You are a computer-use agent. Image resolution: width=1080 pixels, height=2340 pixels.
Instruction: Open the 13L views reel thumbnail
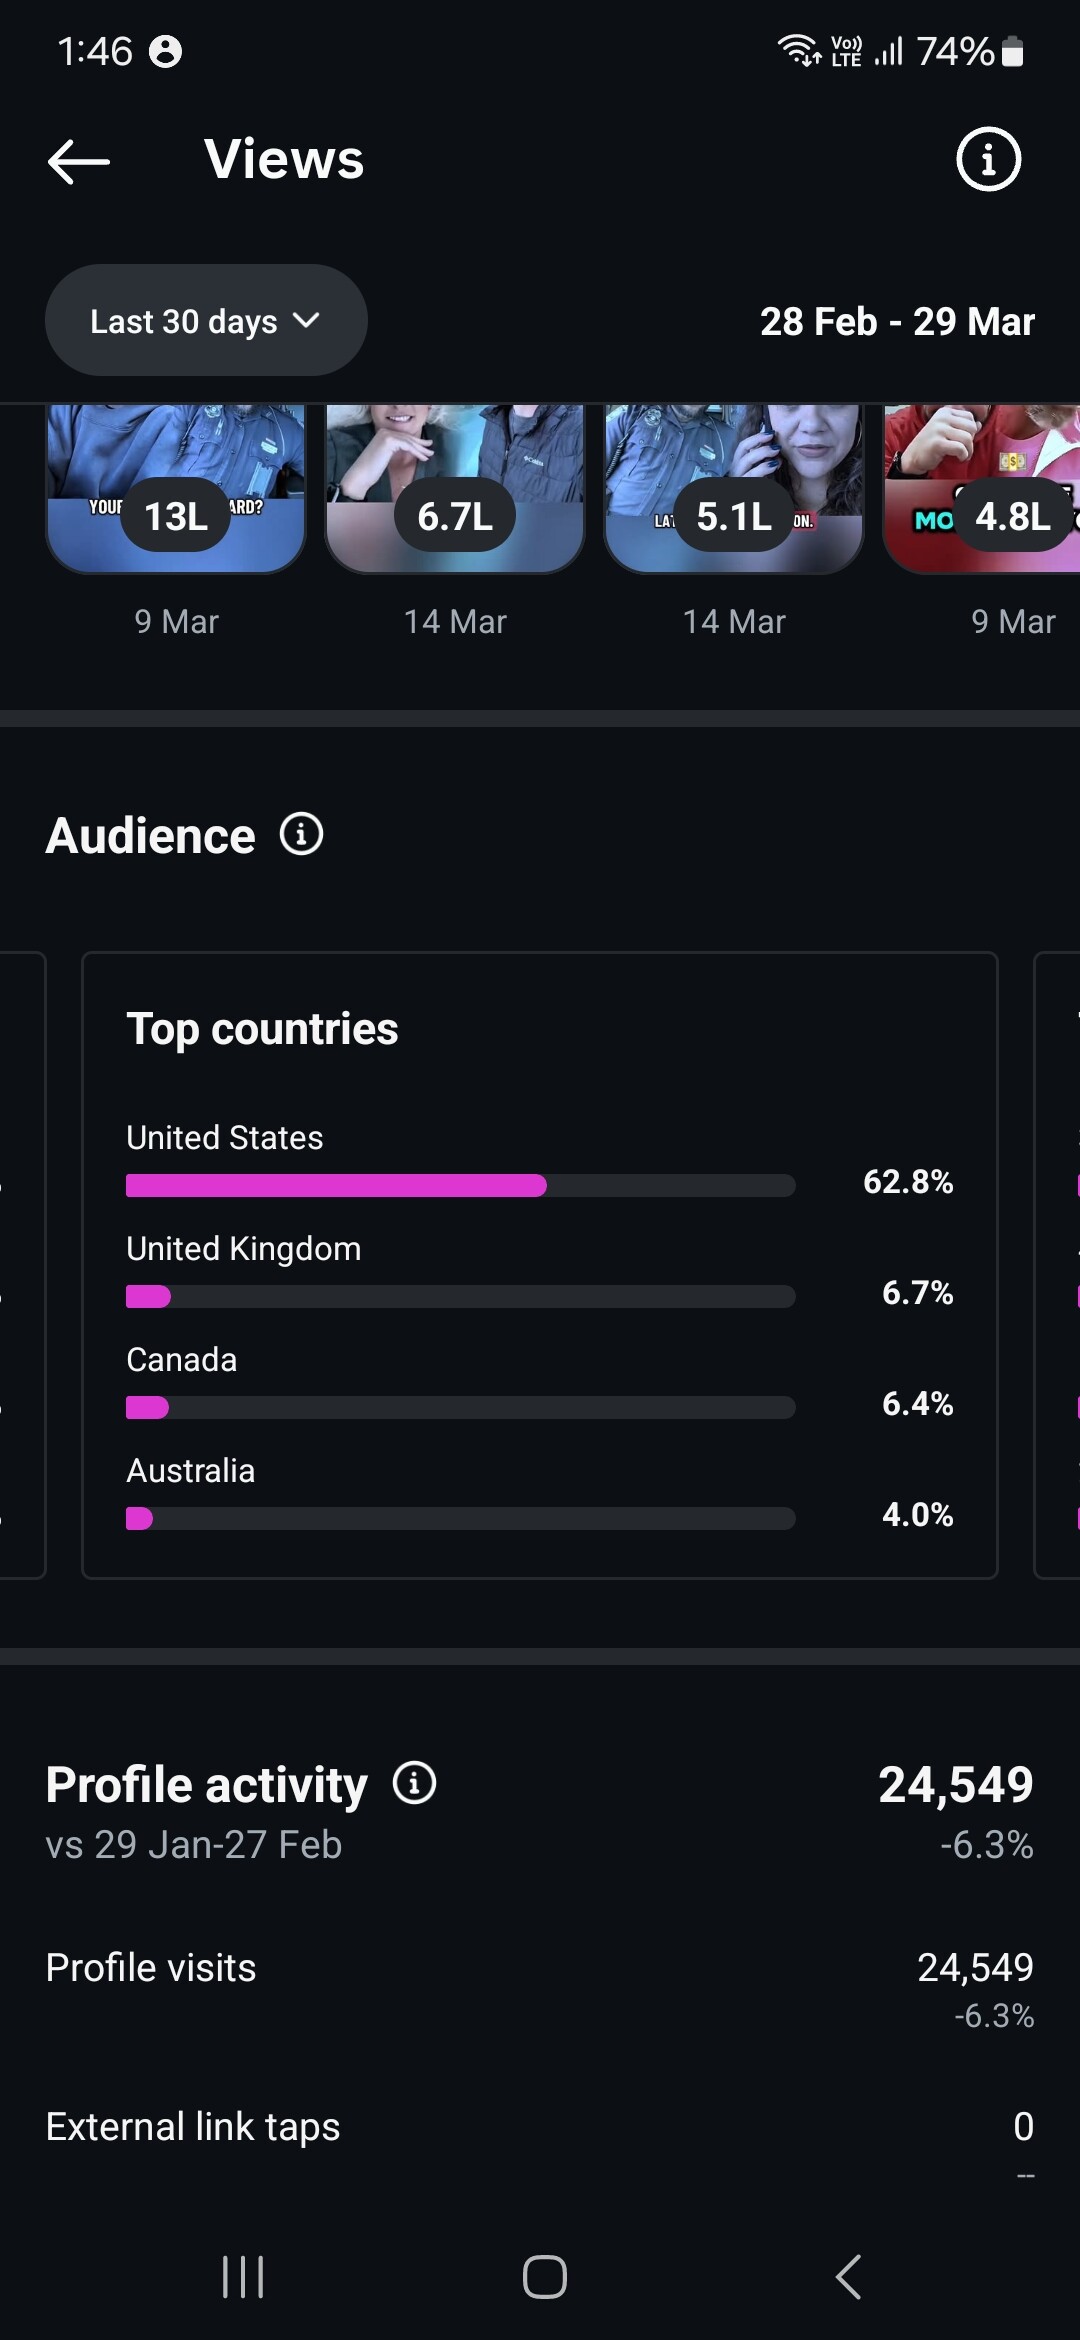(x=176, y=488)
